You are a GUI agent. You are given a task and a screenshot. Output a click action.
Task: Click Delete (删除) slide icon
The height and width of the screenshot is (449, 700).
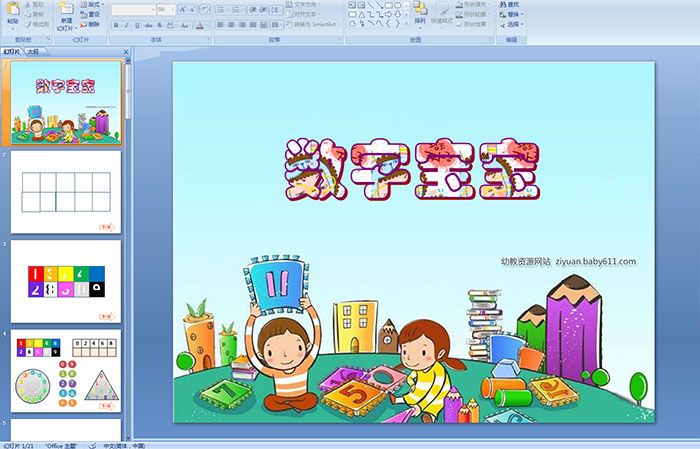pos(84,24)
